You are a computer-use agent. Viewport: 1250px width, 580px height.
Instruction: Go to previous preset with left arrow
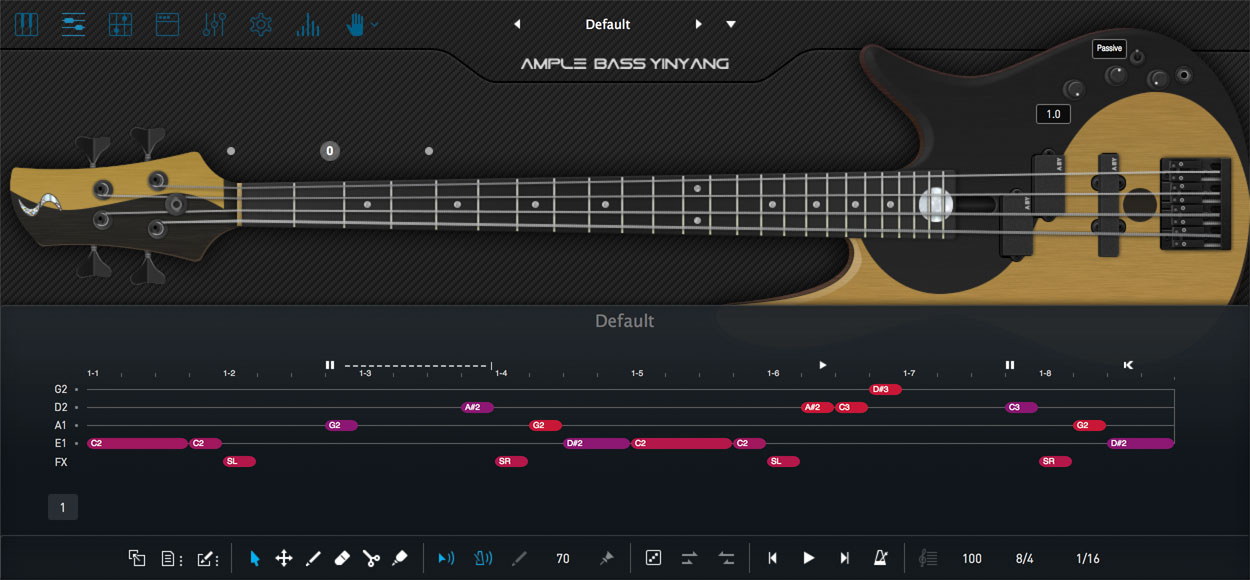pos(517,24)
